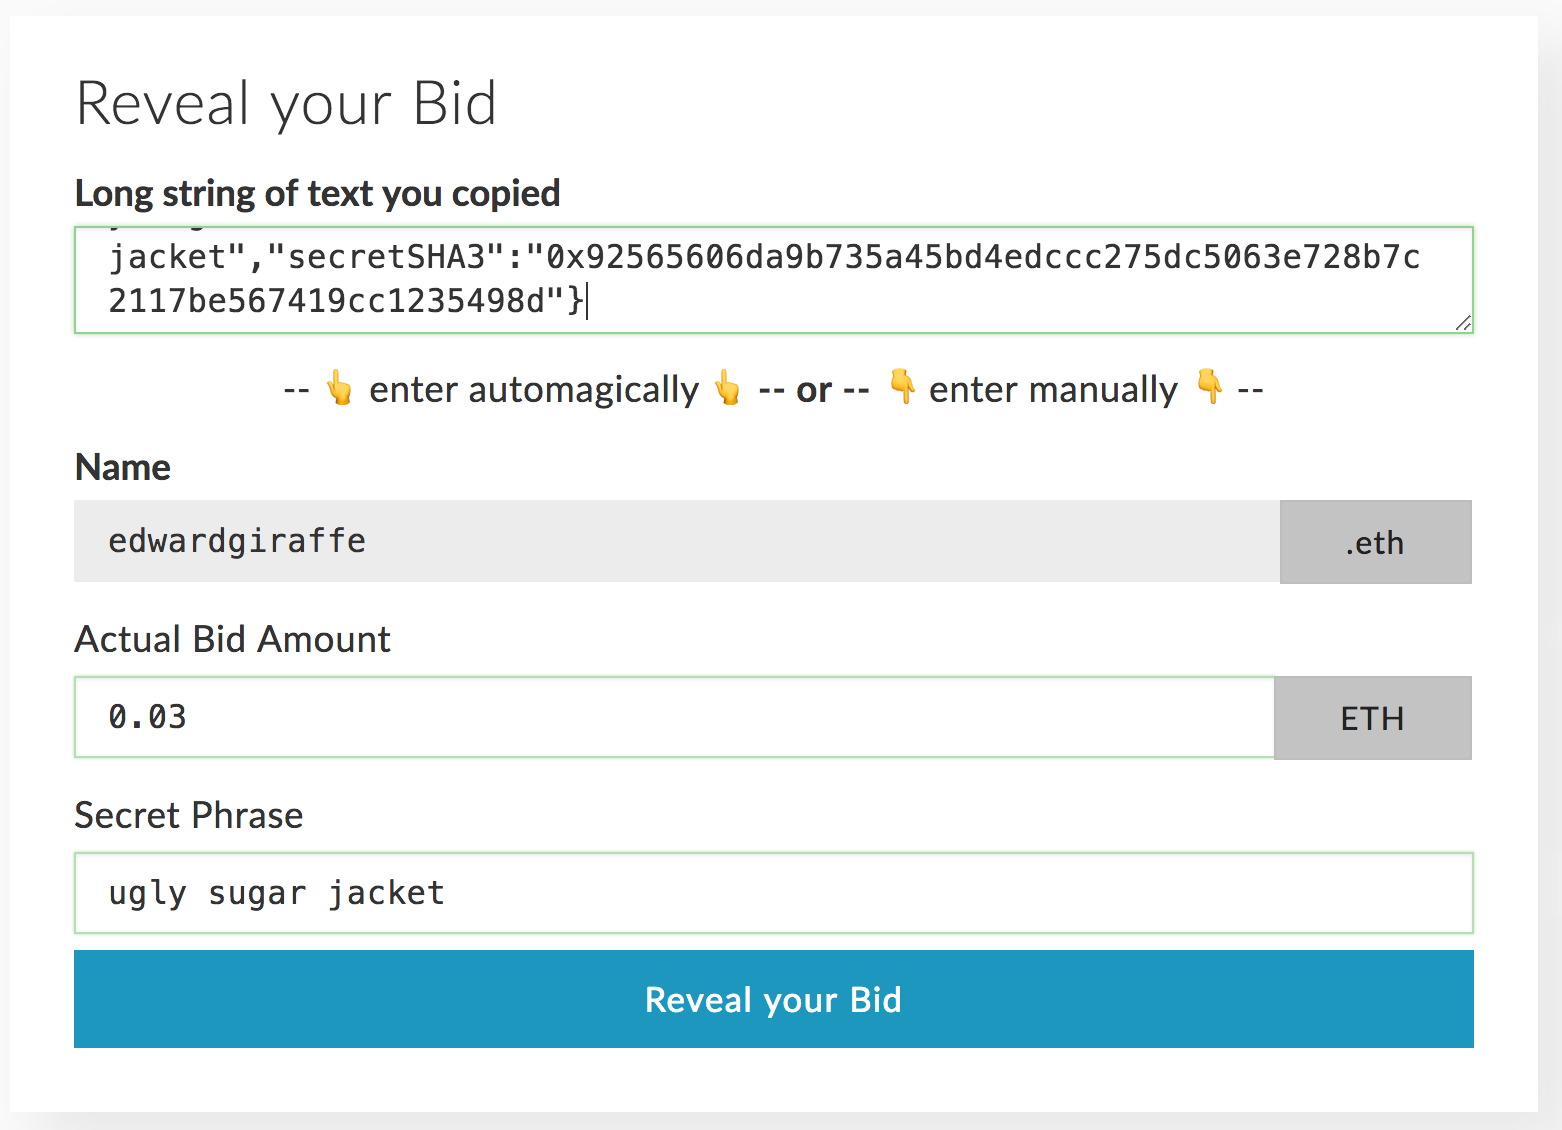Screen dimensions: 1562x1130
Task: Click the .eth suffix box
Action: tap(1375, 542)
